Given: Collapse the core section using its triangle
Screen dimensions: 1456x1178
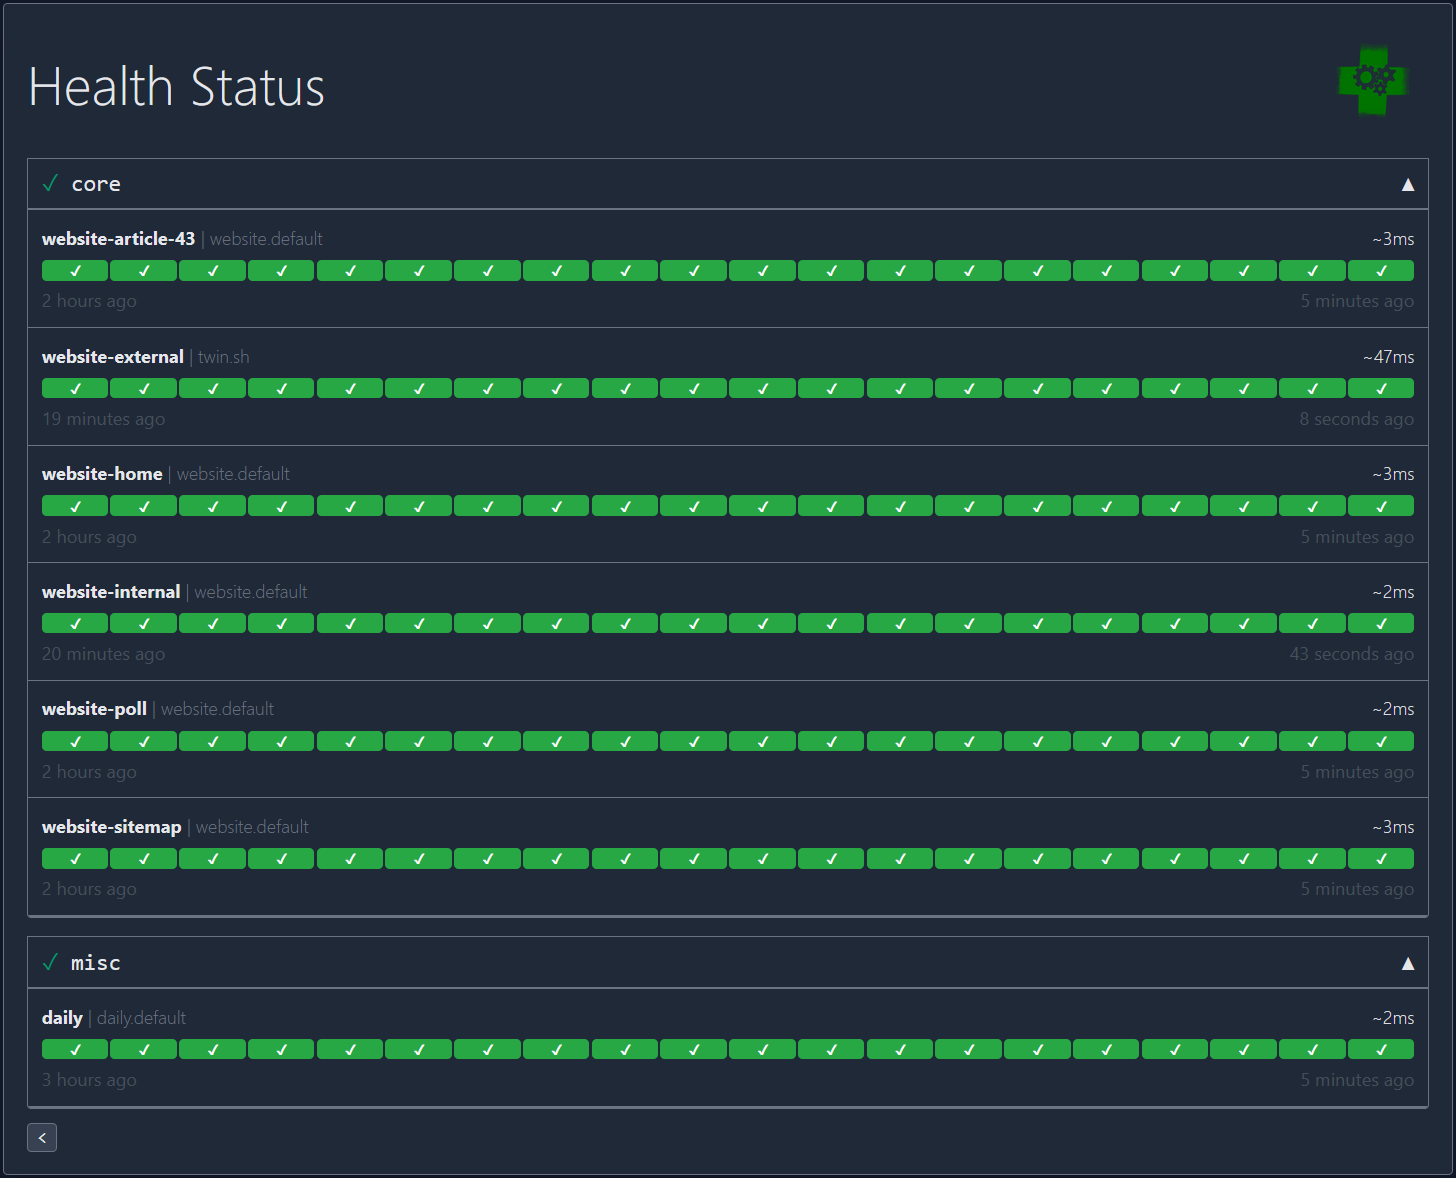Looking at the screenshot, I should coord(1408,183).
